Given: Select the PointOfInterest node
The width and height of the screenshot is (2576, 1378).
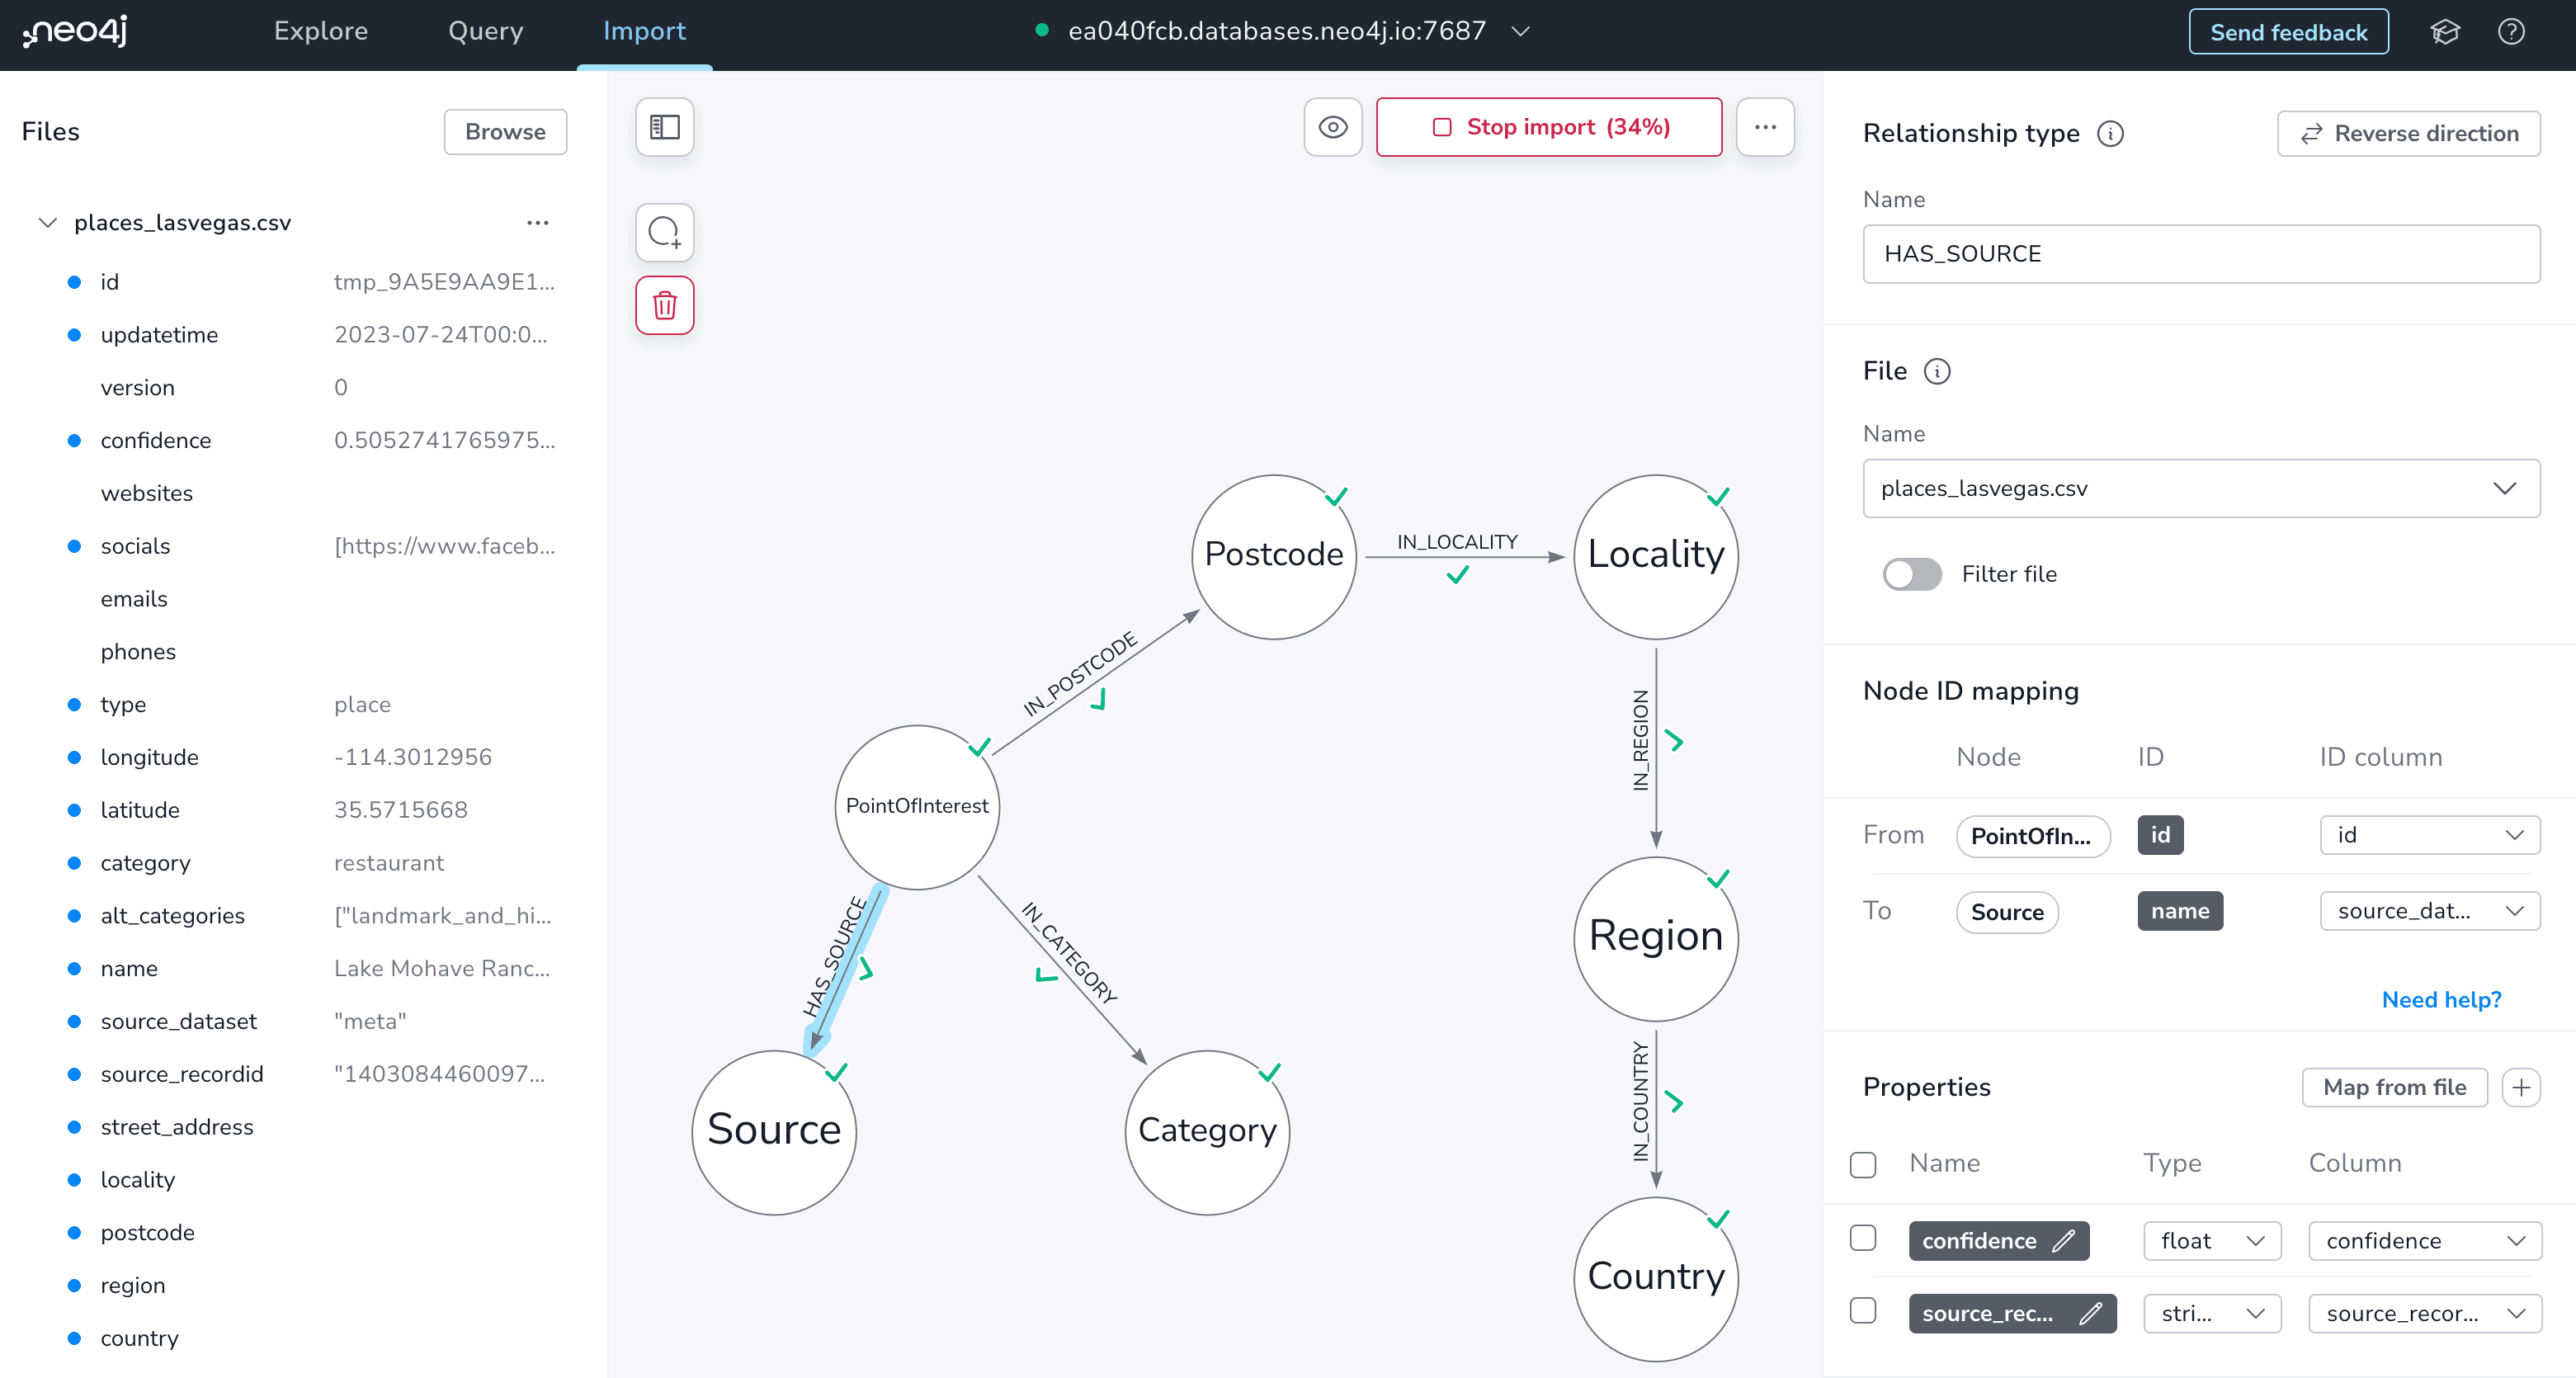Looking at the screenshot, I should tap(917, 807).
